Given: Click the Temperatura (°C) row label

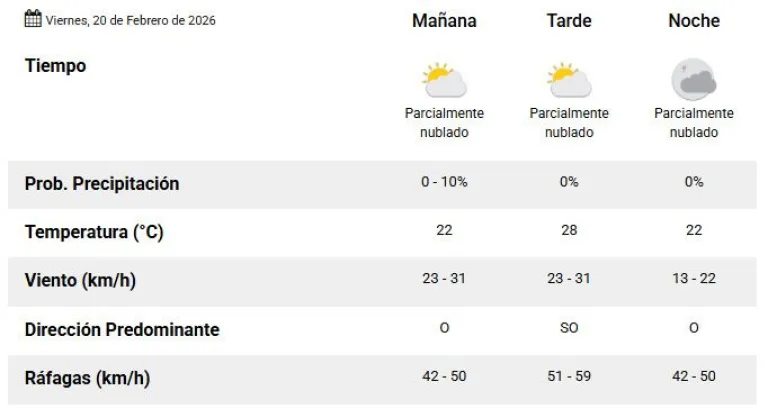Looking at the screenshot, I should pyautogui.click(x=93, y=232).
